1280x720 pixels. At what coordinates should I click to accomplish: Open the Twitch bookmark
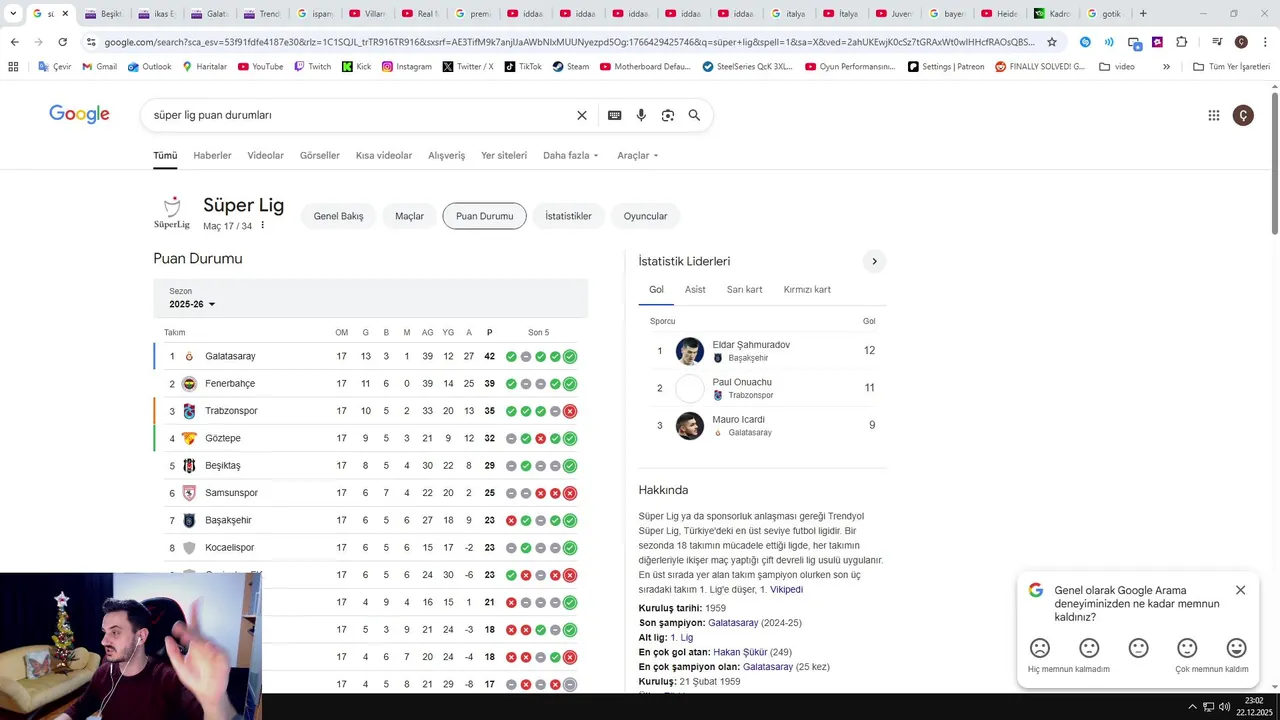tap(312, 66)
